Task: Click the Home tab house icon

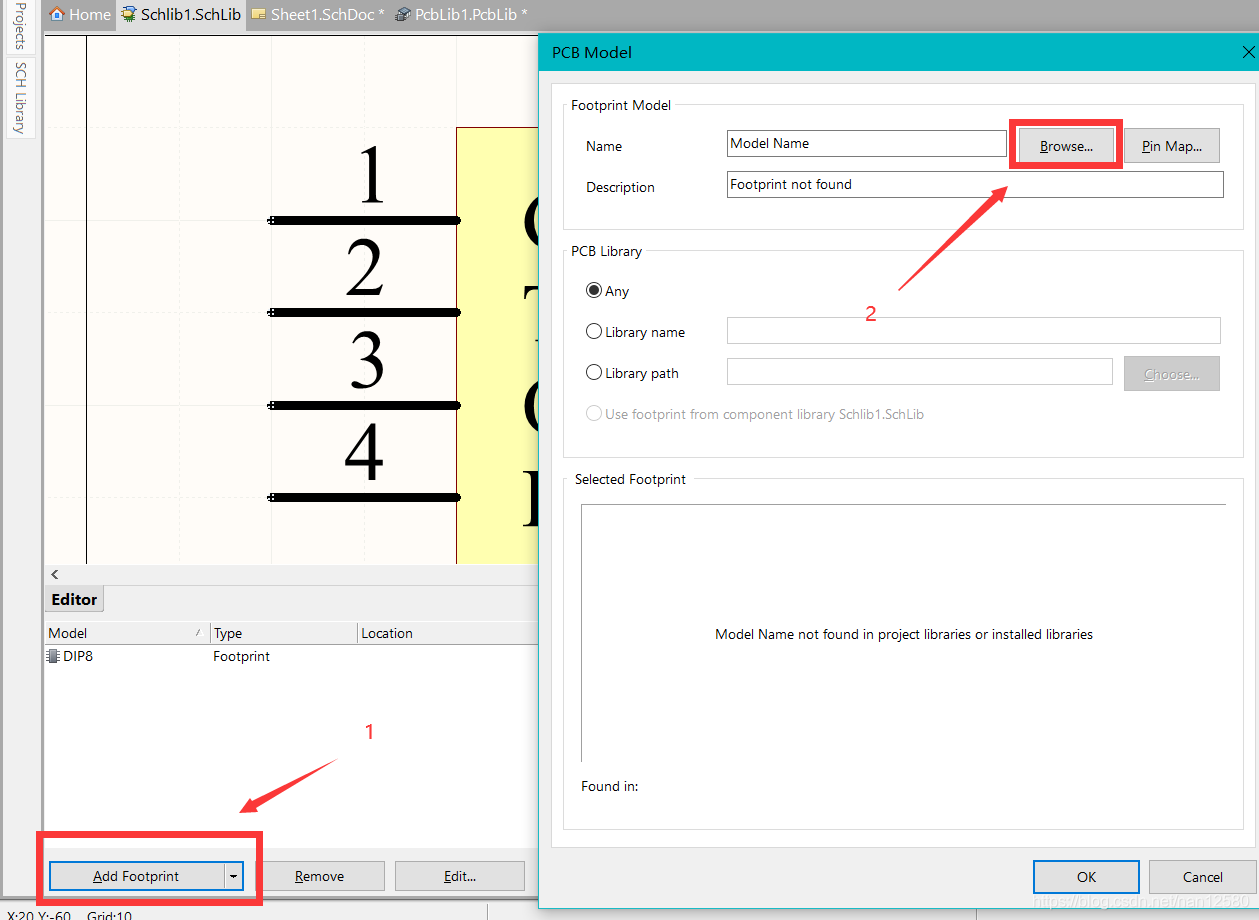Action: tap(57, 14)
